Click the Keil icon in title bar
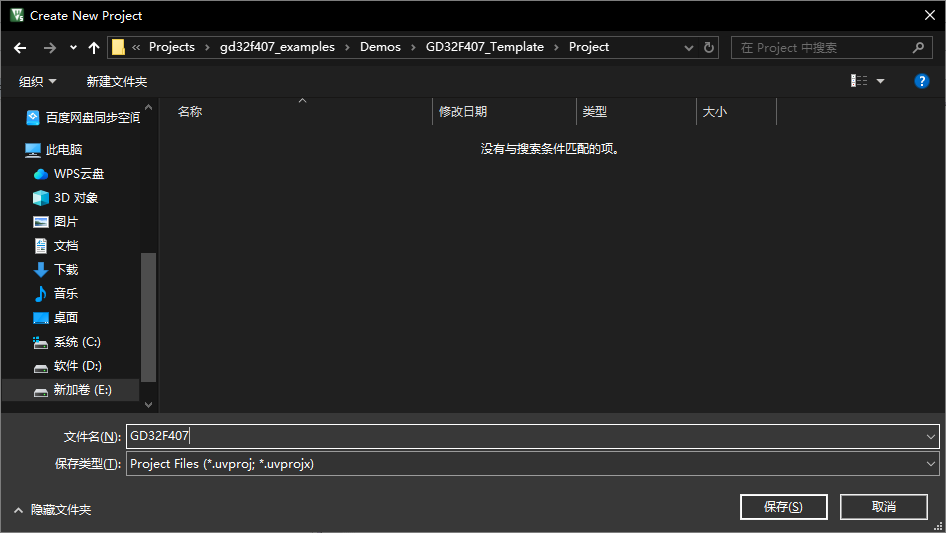 [x=17, y=16]
